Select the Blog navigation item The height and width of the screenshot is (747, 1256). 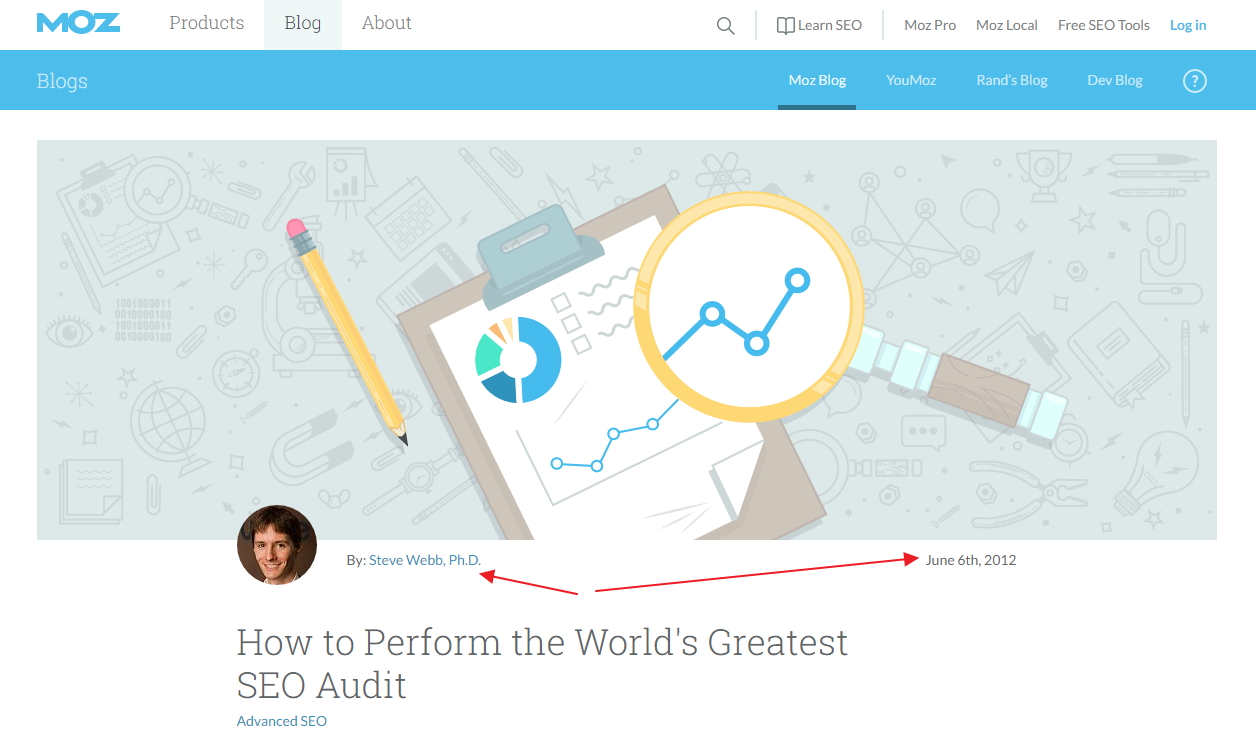303,23
